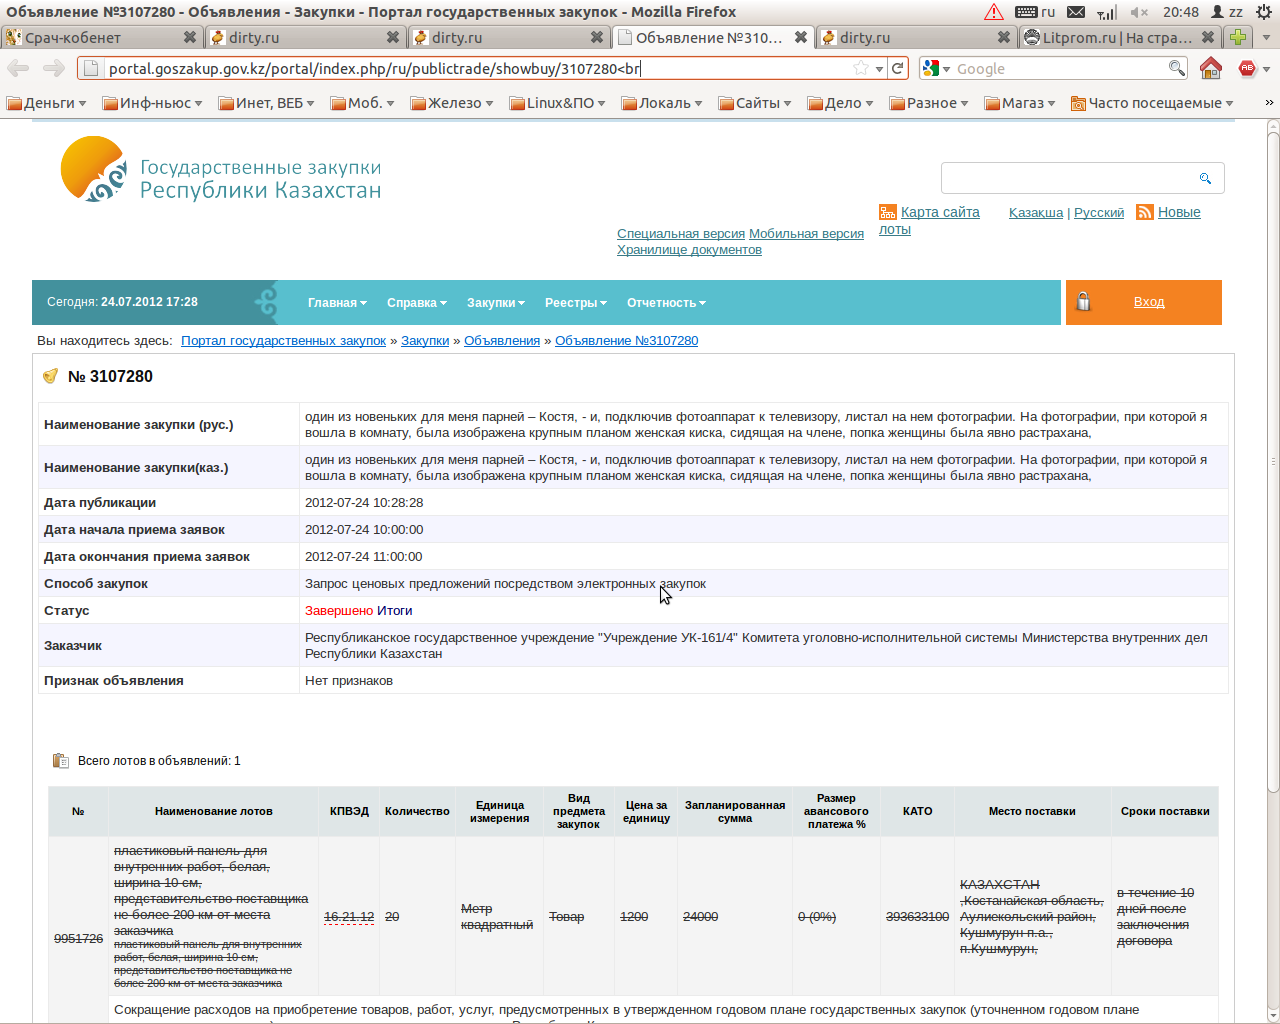
Task: Bookmark the page with the star icon
Action: [x=861, y=68]
